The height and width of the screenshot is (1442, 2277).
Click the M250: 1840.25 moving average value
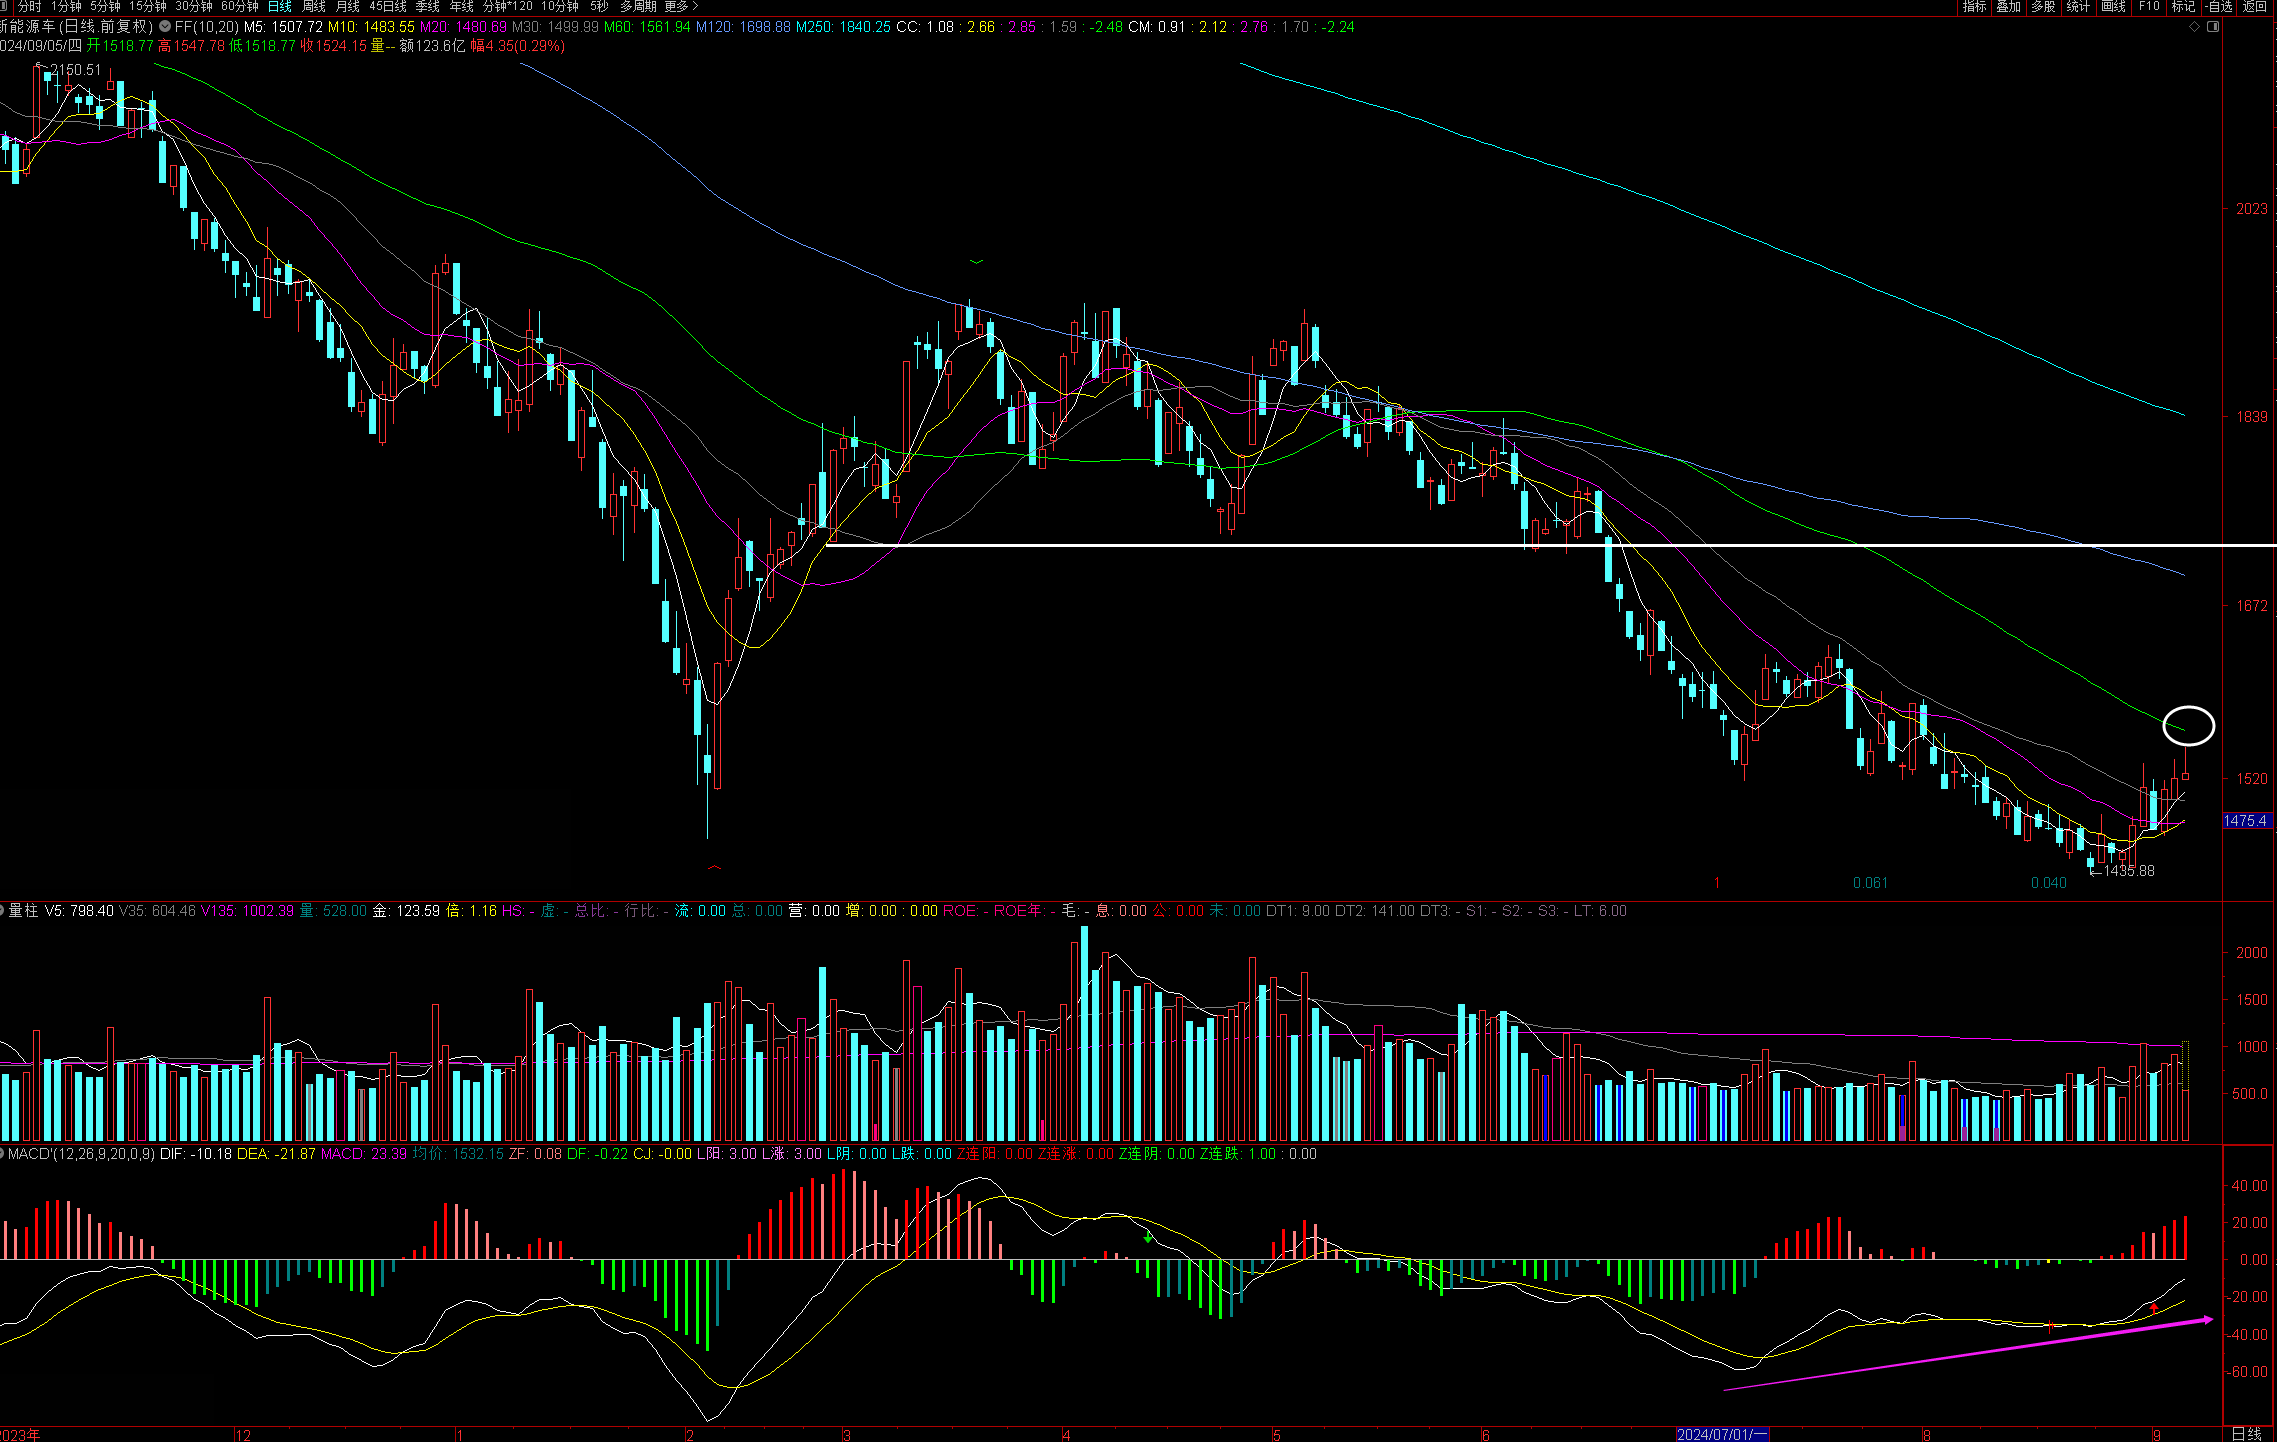843,27
